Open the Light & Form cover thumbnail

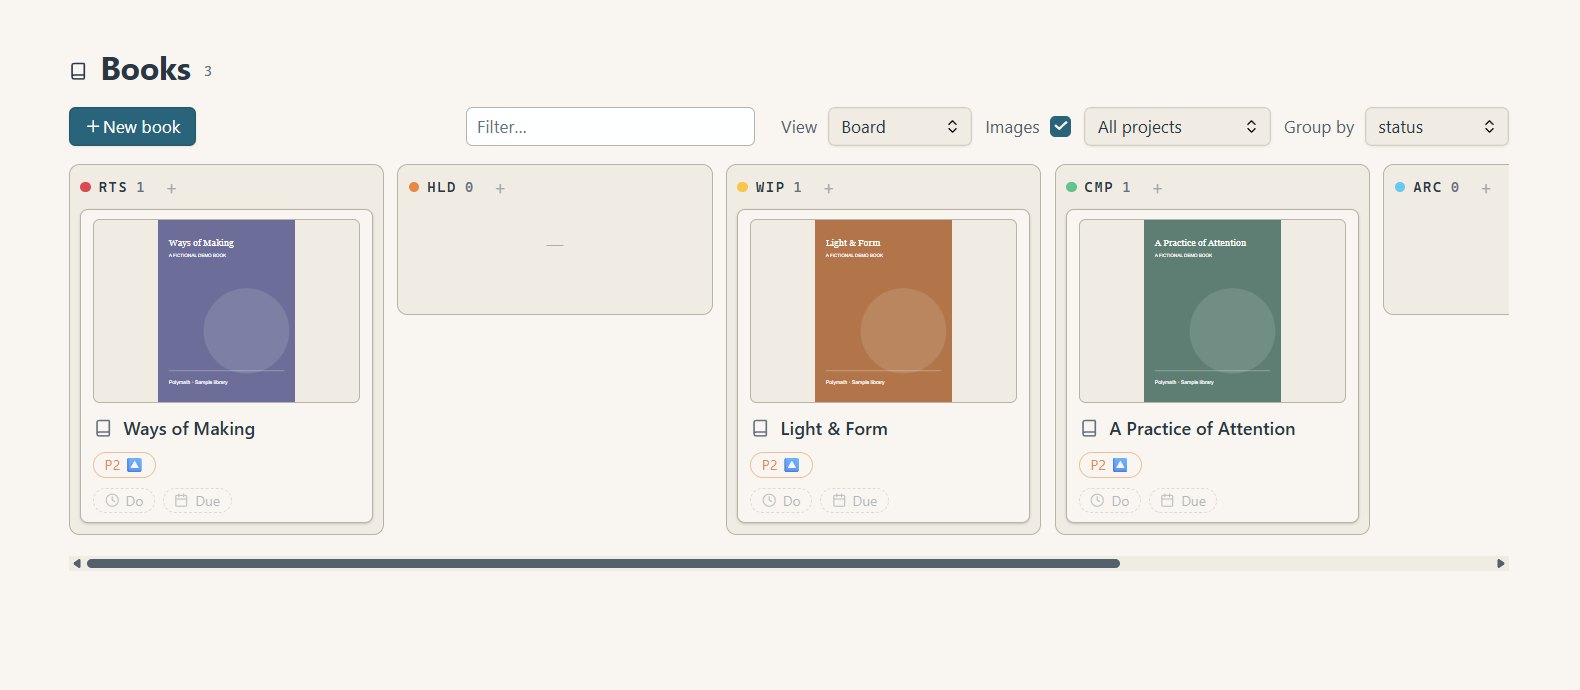[883, 311]
